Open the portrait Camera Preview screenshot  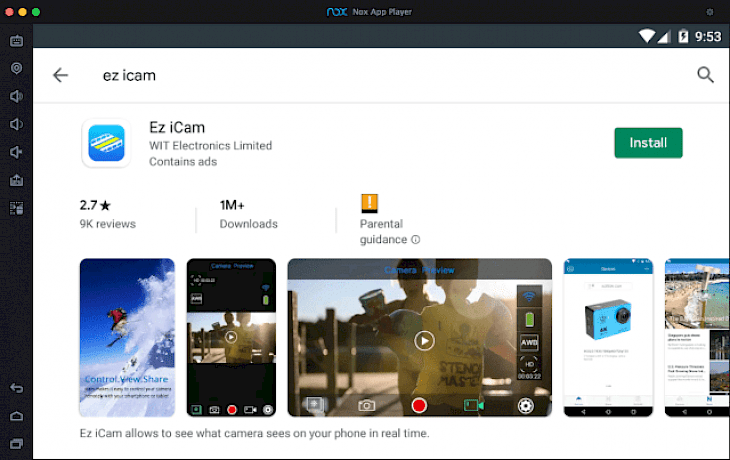point(231,338)
